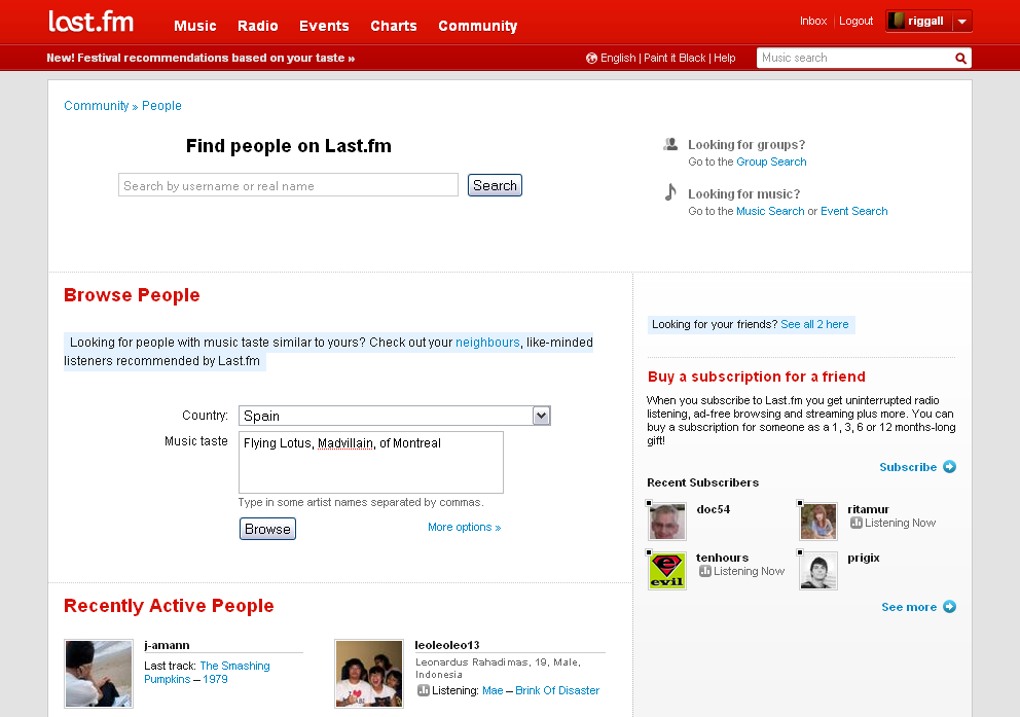Open the Music Search link
This screenshot has height=717, width=1020.
click(770, 211)
